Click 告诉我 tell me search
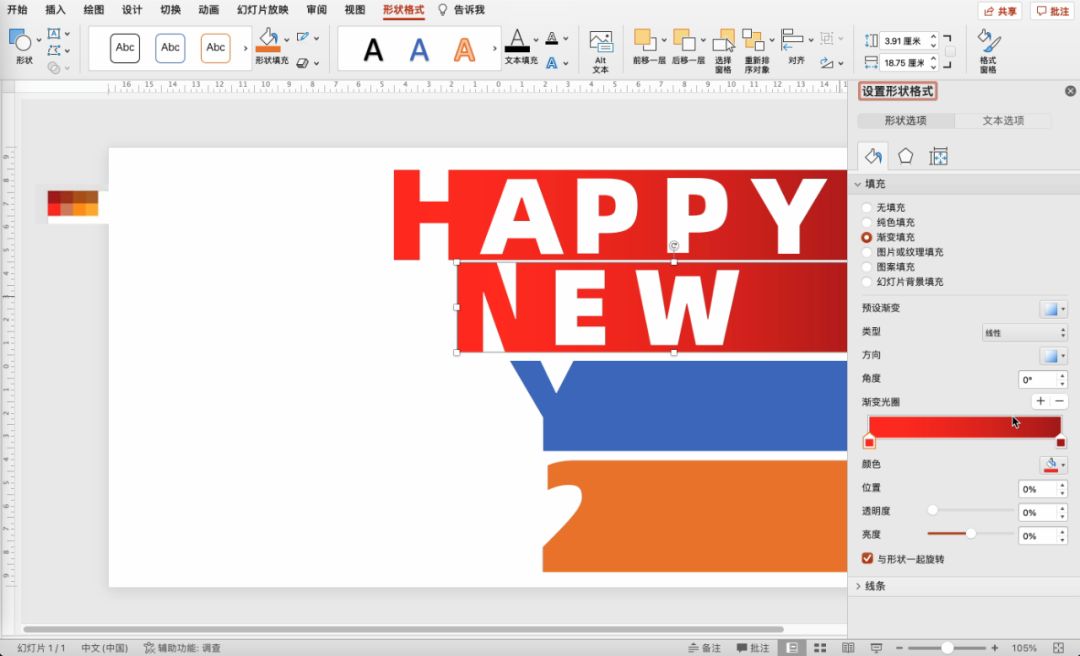Screen dimensions: 1080x656 click(461, 10)
